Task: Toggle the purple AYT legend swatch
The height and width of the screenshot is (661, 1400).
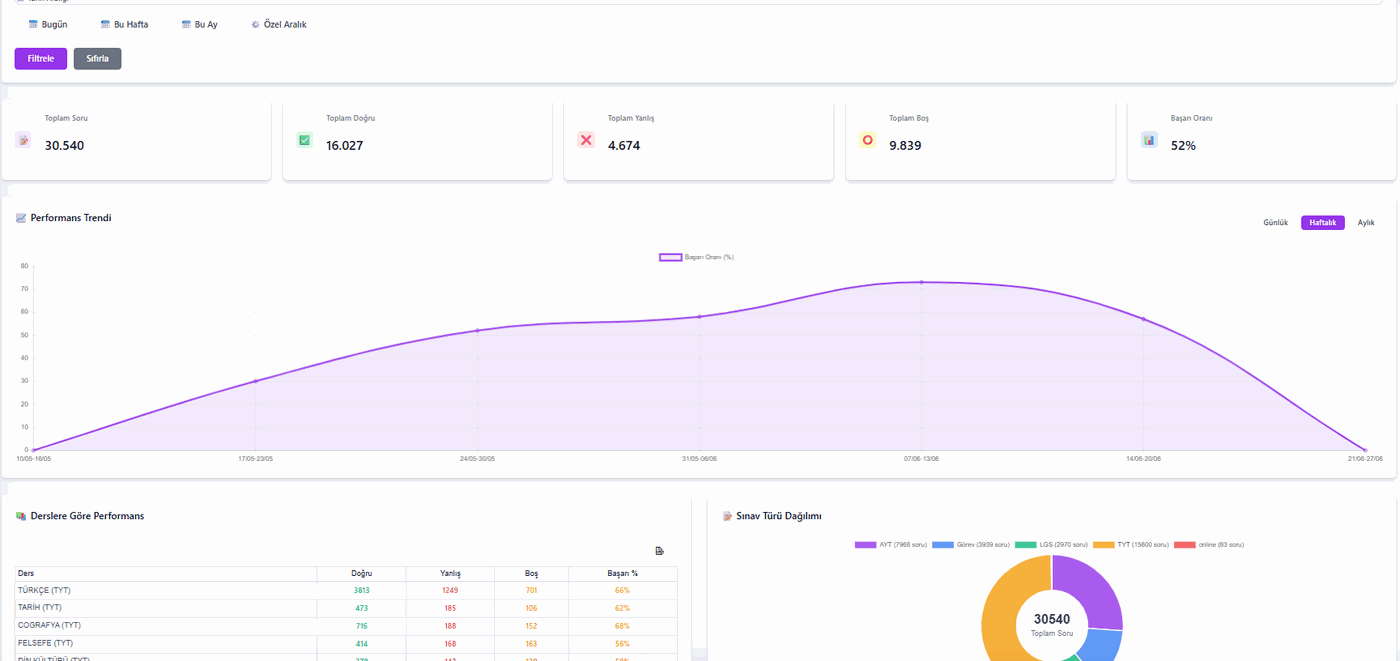Action: click(x=865, y=545)
